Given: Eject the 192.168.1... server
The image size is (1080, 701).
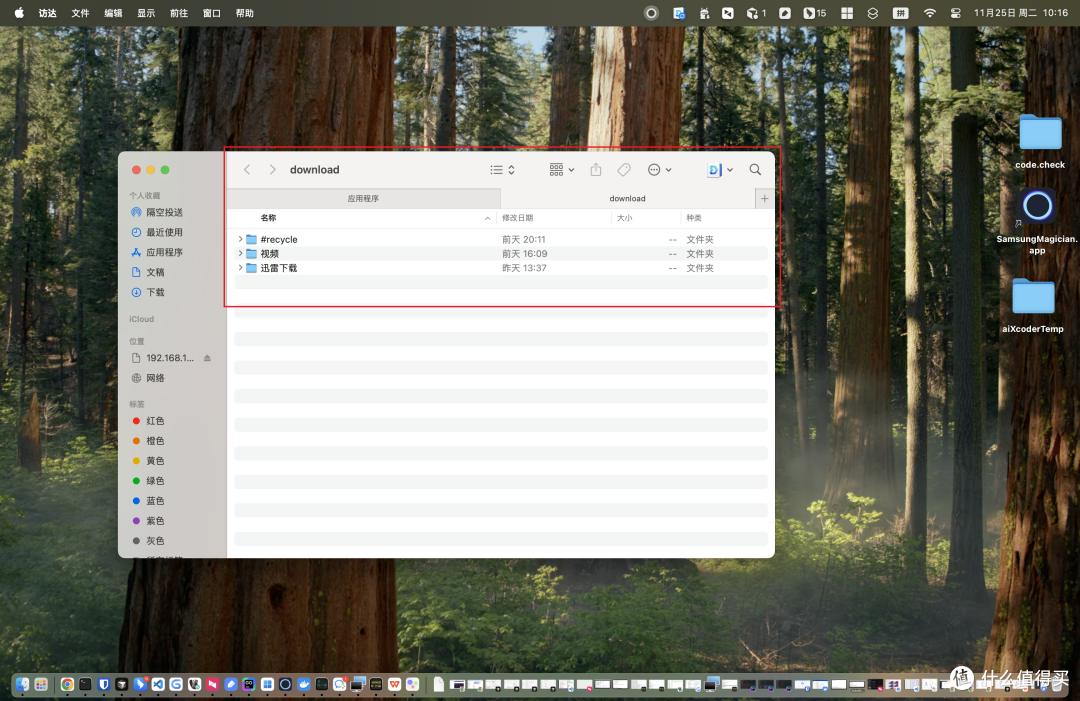Looking at the screenshot, I should pyautogui.click(x=207, y=358).
